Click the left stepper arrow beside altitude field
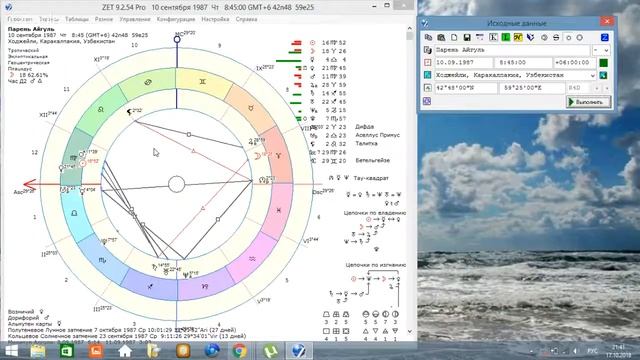The height and width of the screenshot is (360, 640). click(x=598, y=88)
